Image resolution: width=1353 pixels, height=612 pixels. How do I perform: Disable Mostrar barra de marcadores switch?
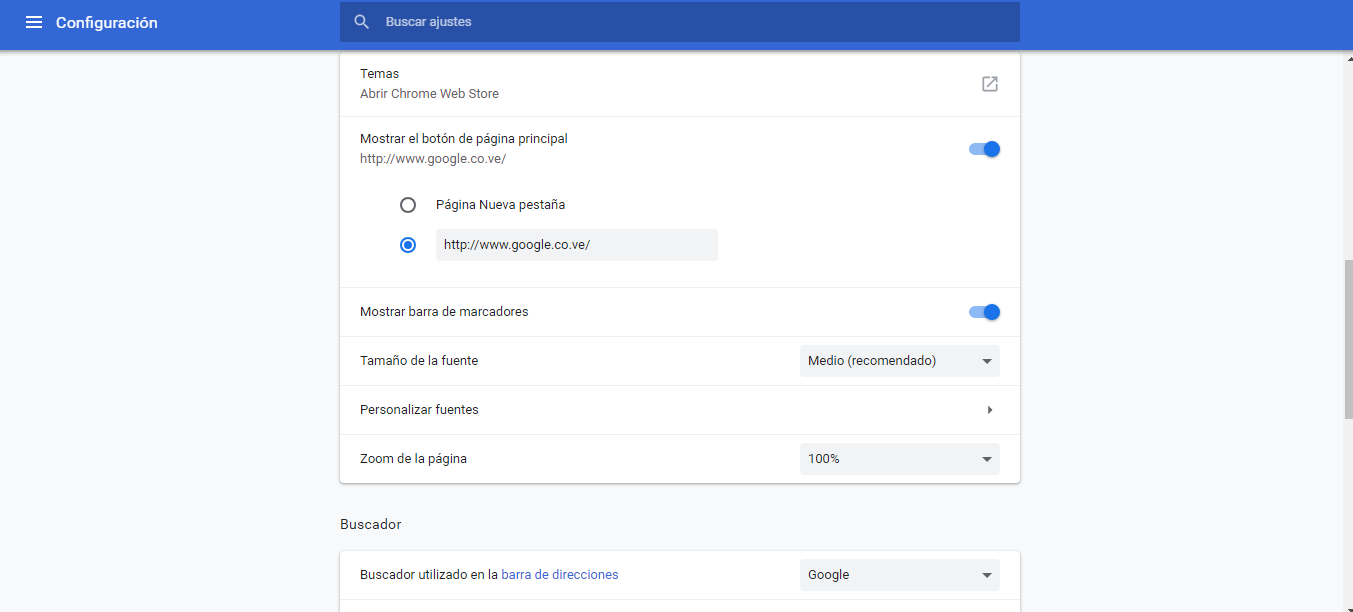click(984, 312)
